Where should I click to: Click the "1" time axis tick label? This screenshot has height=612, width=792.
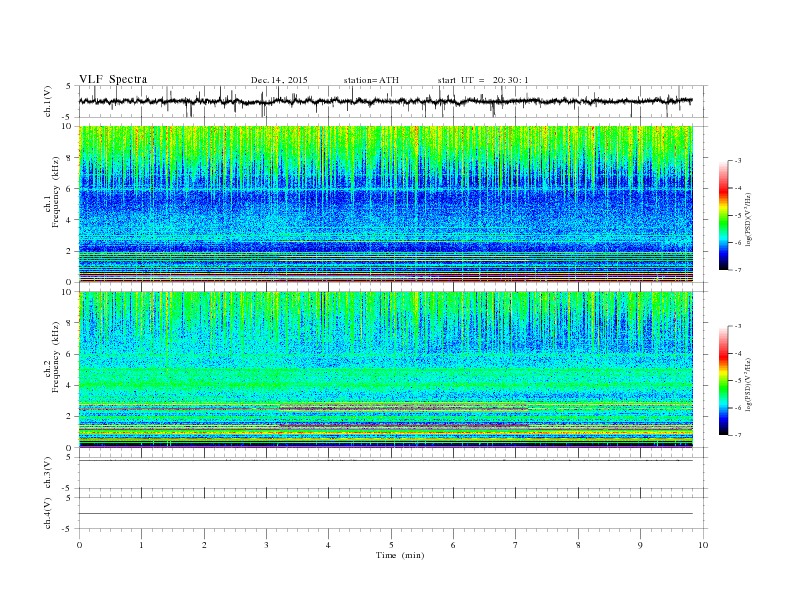click(x=141, y=545)
